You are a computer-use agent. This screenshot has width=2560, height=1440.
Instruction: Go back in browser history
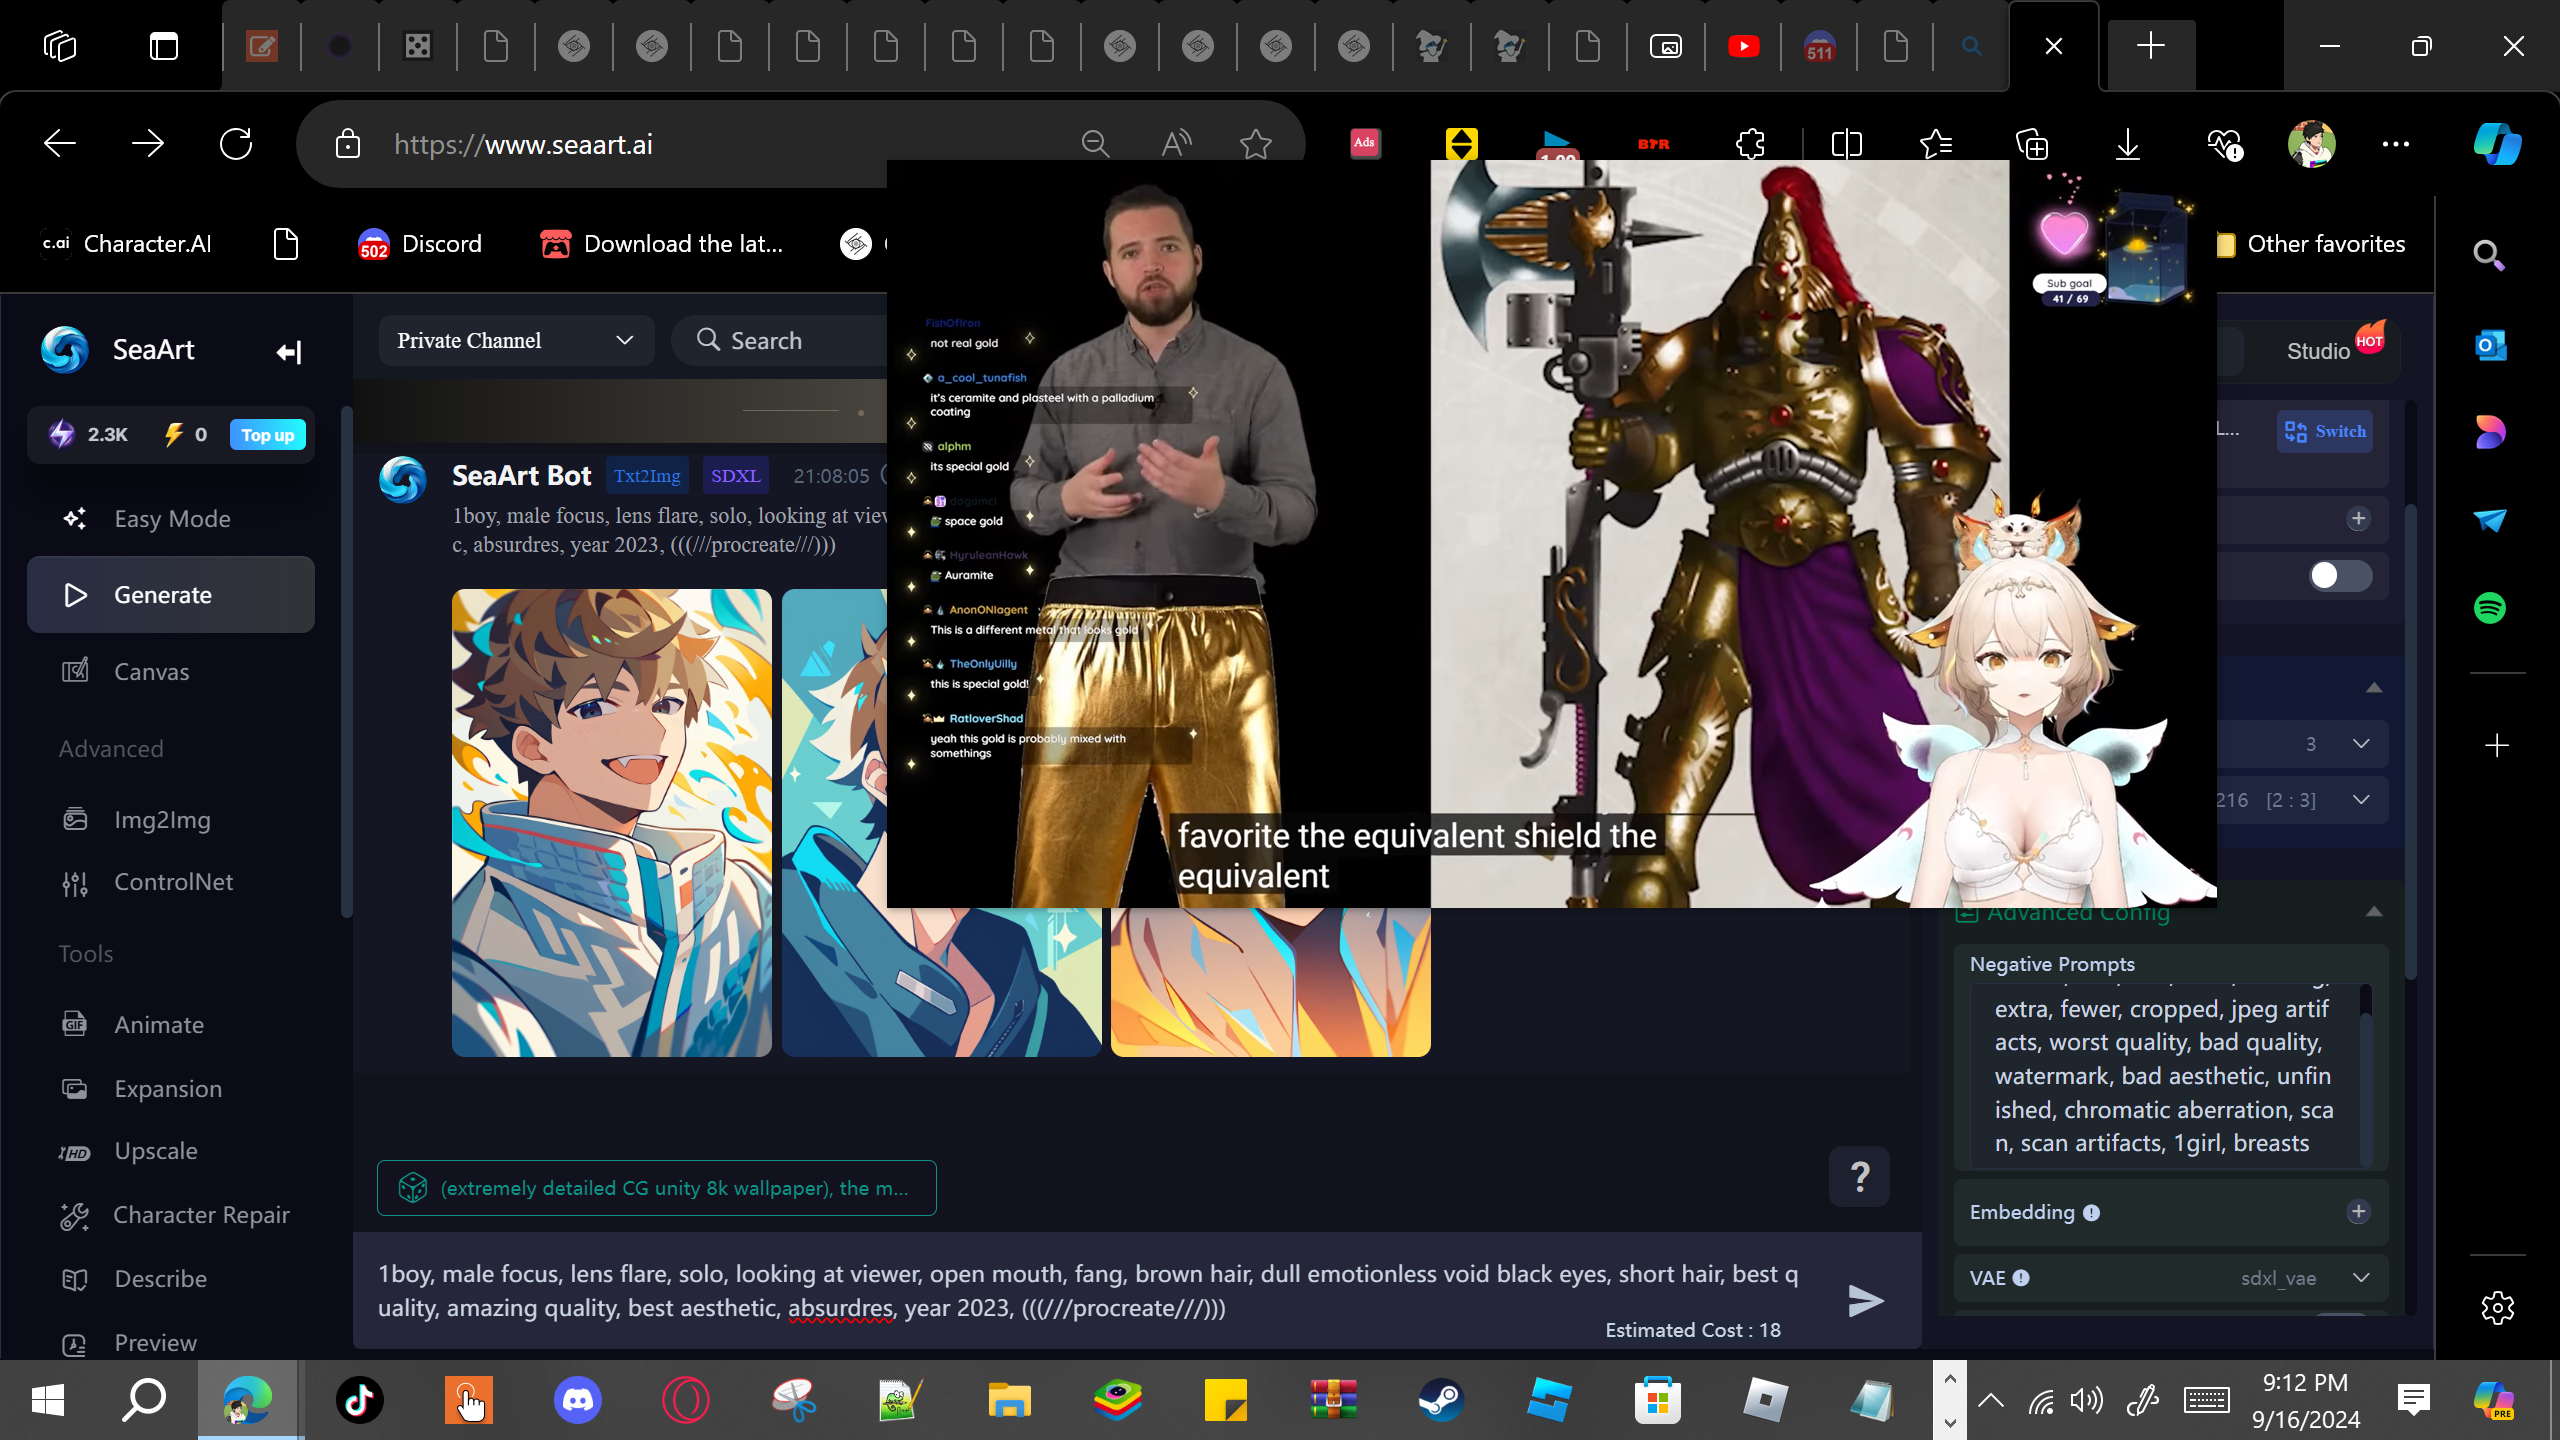[x=60, y=144]
